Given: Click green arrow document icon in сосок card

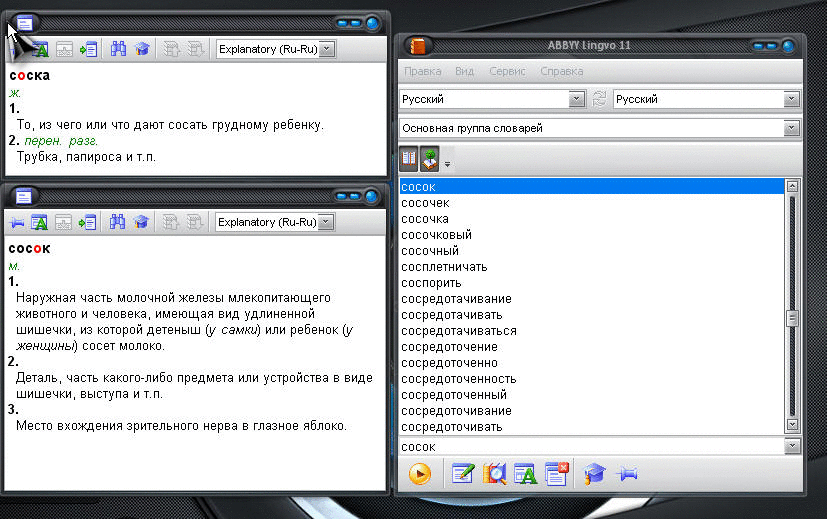Looking at the screenshot, I should click(x=88, y=223).
